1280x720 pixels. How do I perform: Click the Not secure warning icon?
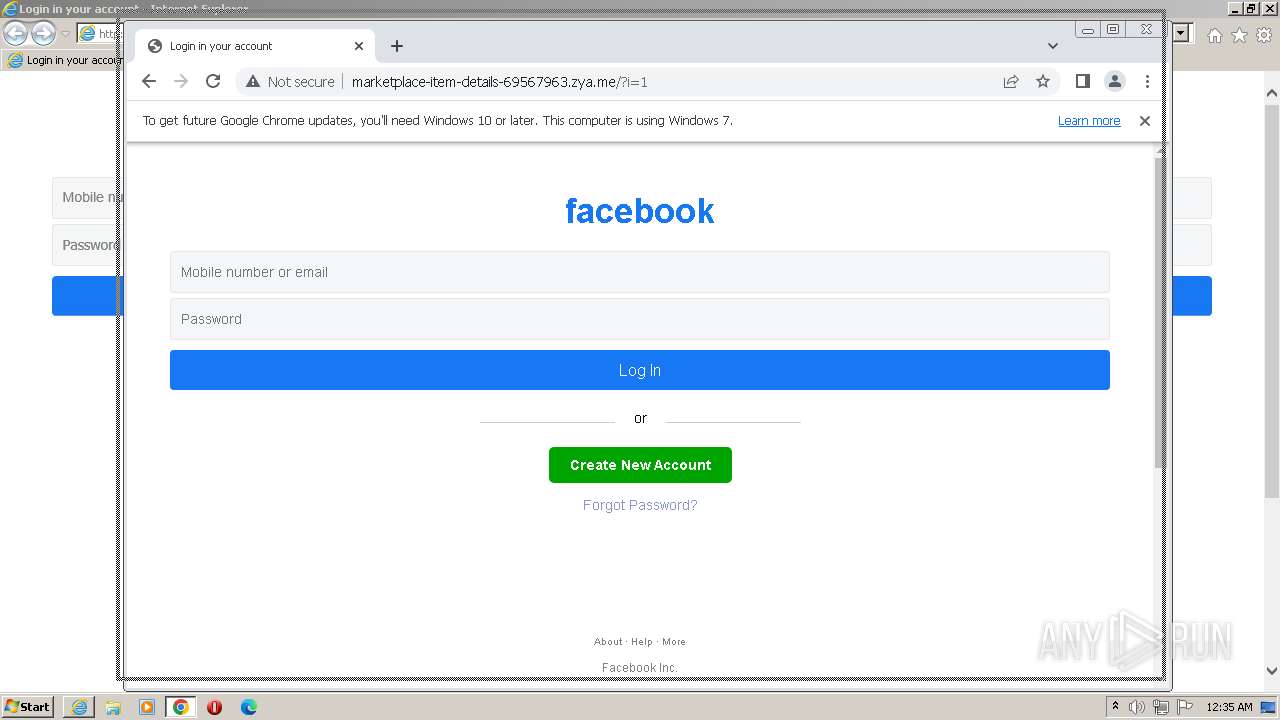(x=253, y=82)
